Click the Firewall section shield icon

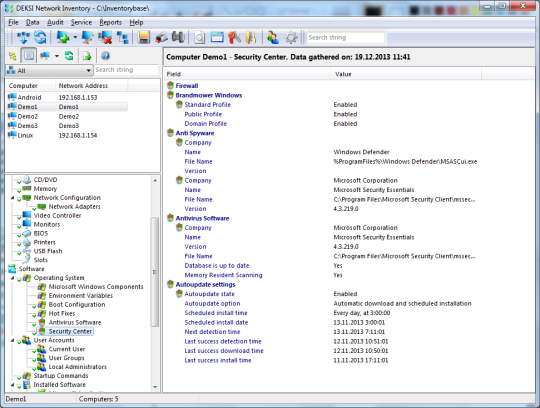point(170,85)
